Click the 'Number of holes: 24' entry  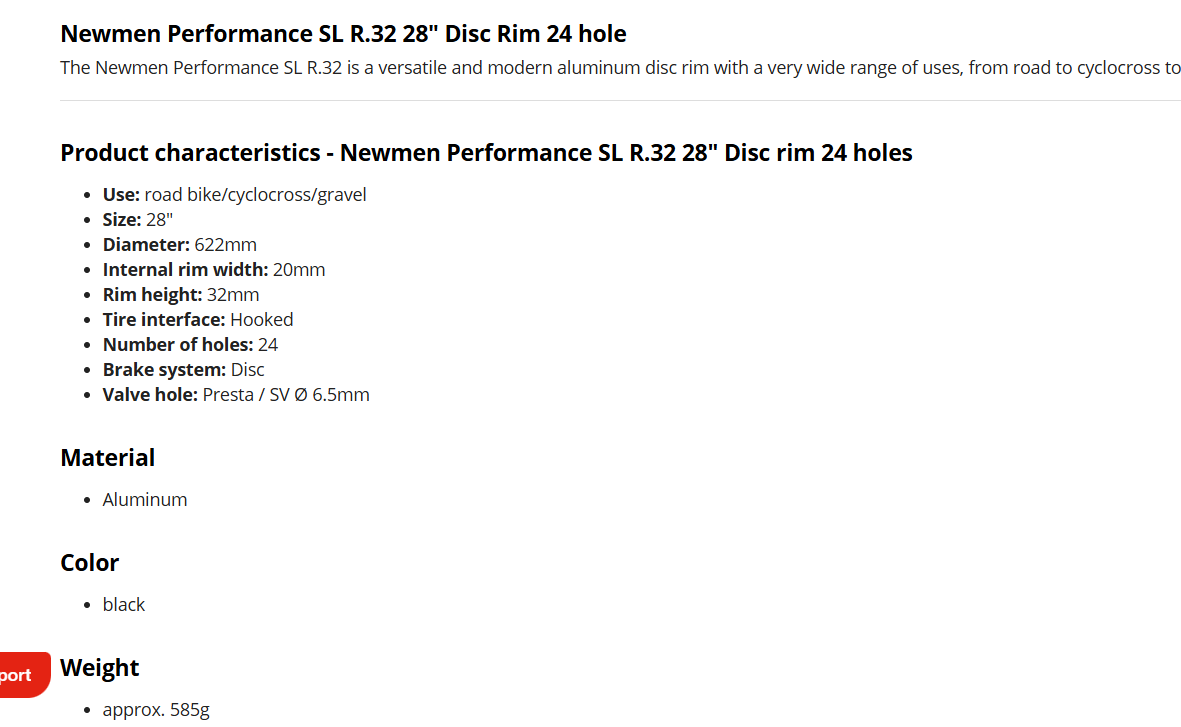pos(190,345)
